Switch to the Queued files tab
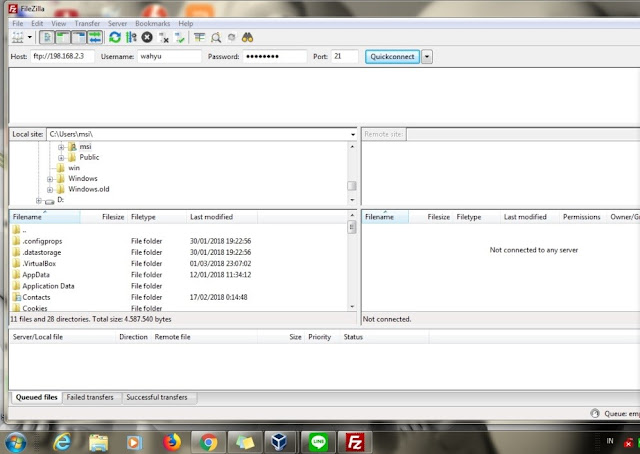The width and height of the screenshot is (640, 454). (36, 397)
